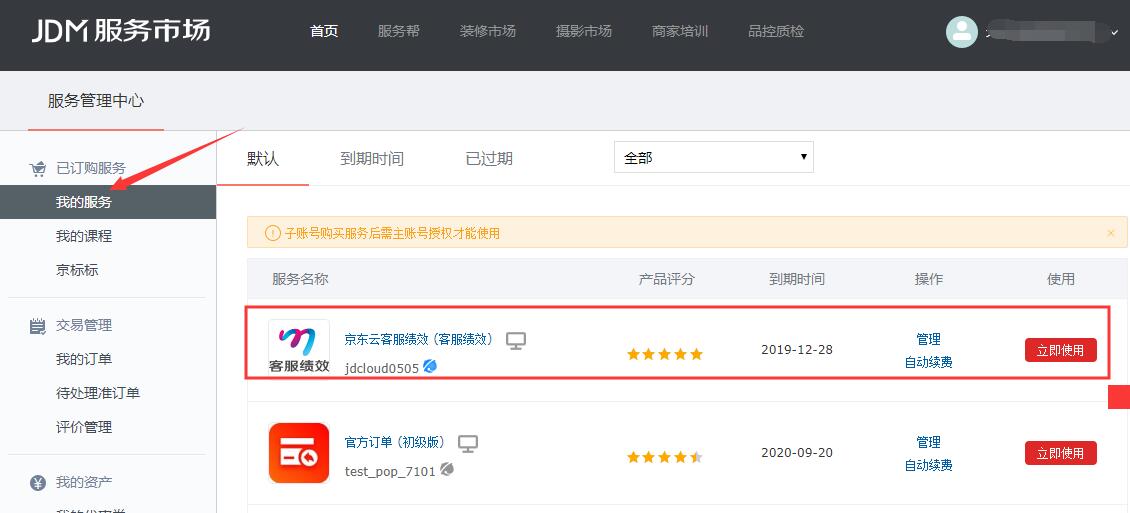
Task: Open 我的课程 in sidebar
Action: click(x=84, y=236)
